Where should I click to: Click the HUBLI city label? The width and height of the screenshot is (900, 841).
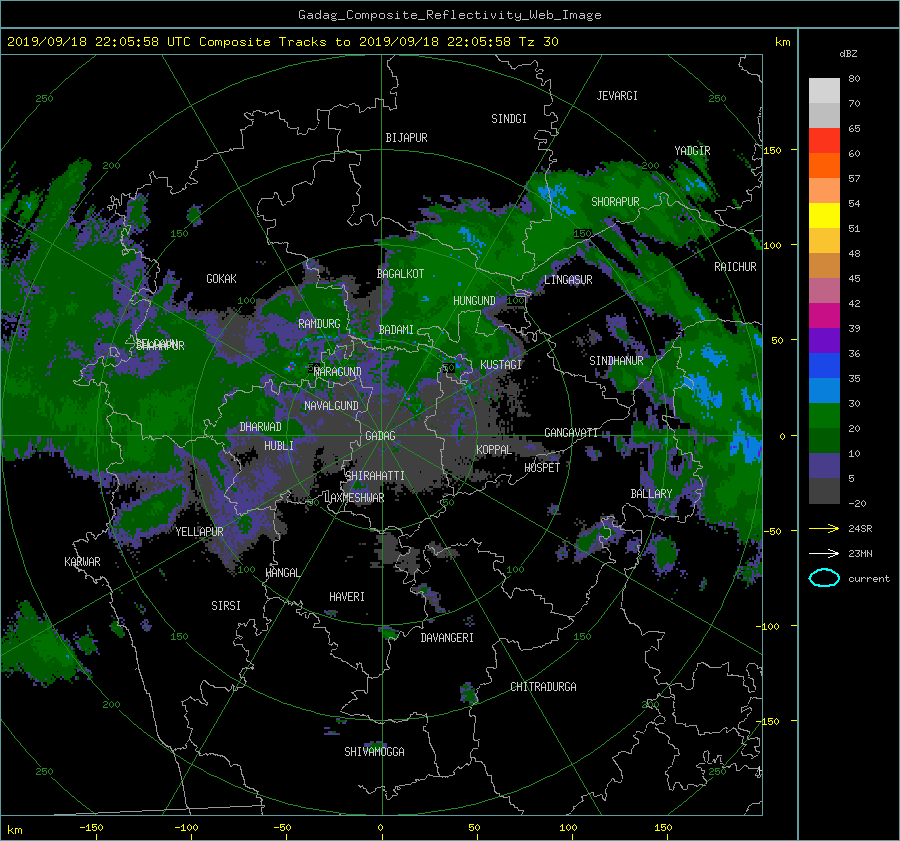click(x=279, y=446)
